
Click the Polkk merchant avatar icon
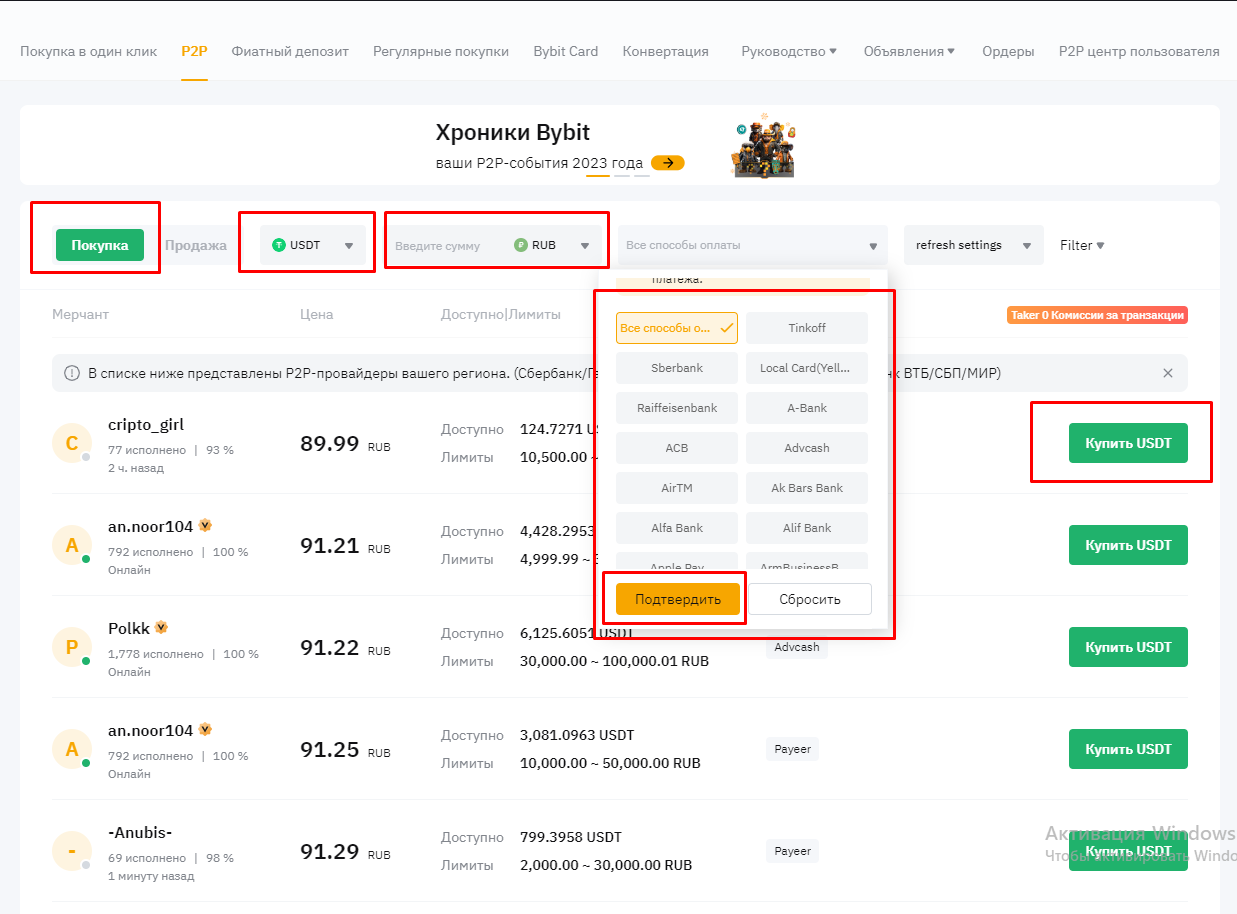click(71, 647)
